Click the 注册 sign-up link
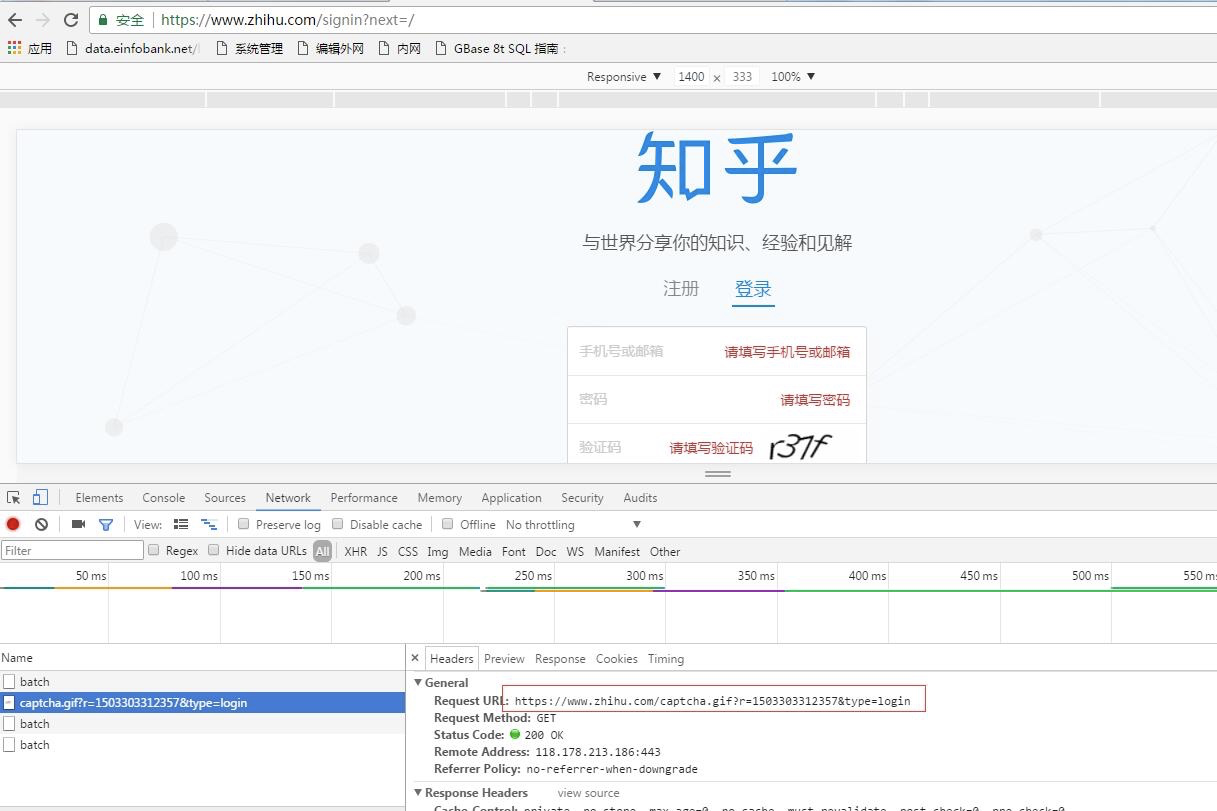Image resolution: width=1217 pixels, height=811 pixels. [681, 289]
